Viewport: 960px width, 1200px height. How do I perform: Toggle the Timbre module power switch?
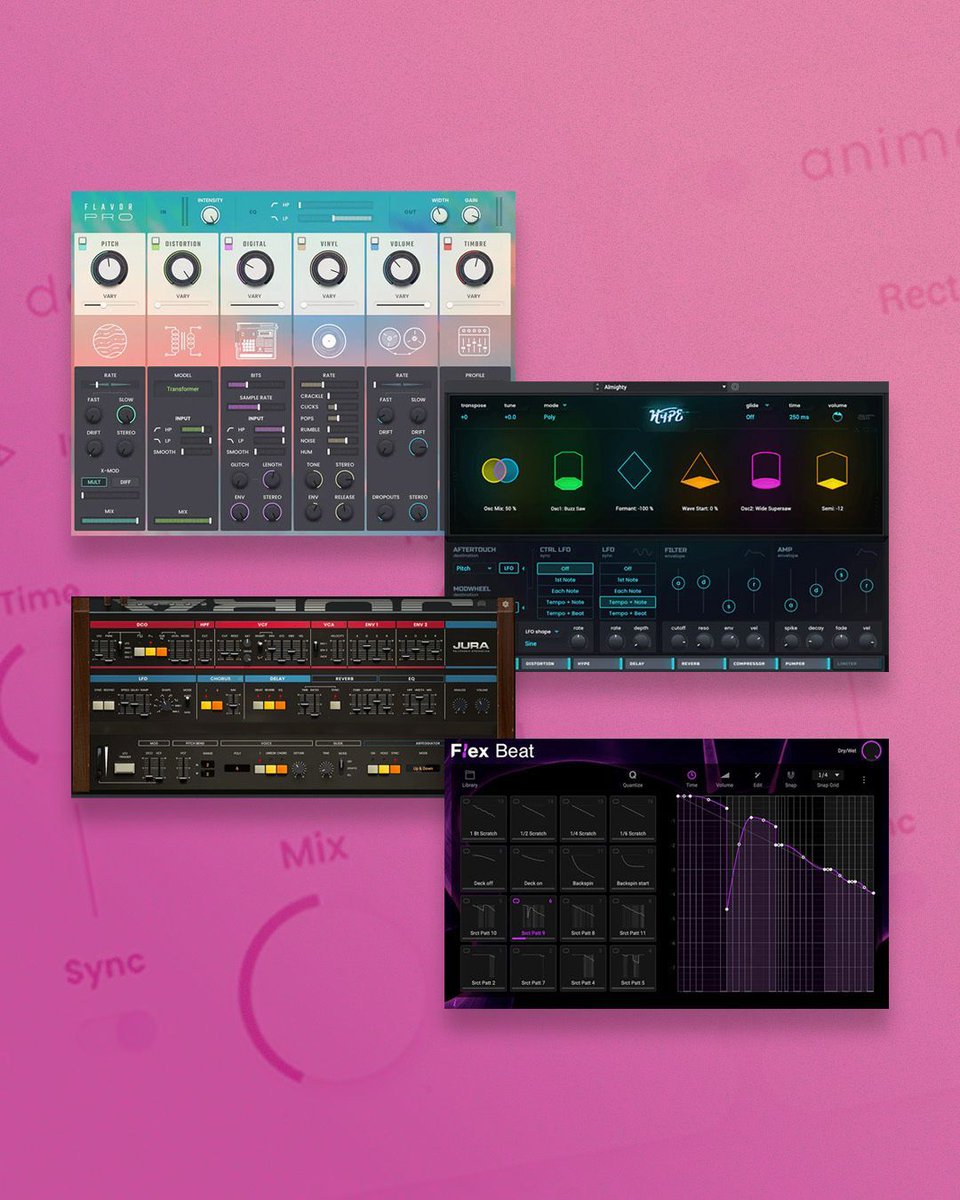[447, 243]
